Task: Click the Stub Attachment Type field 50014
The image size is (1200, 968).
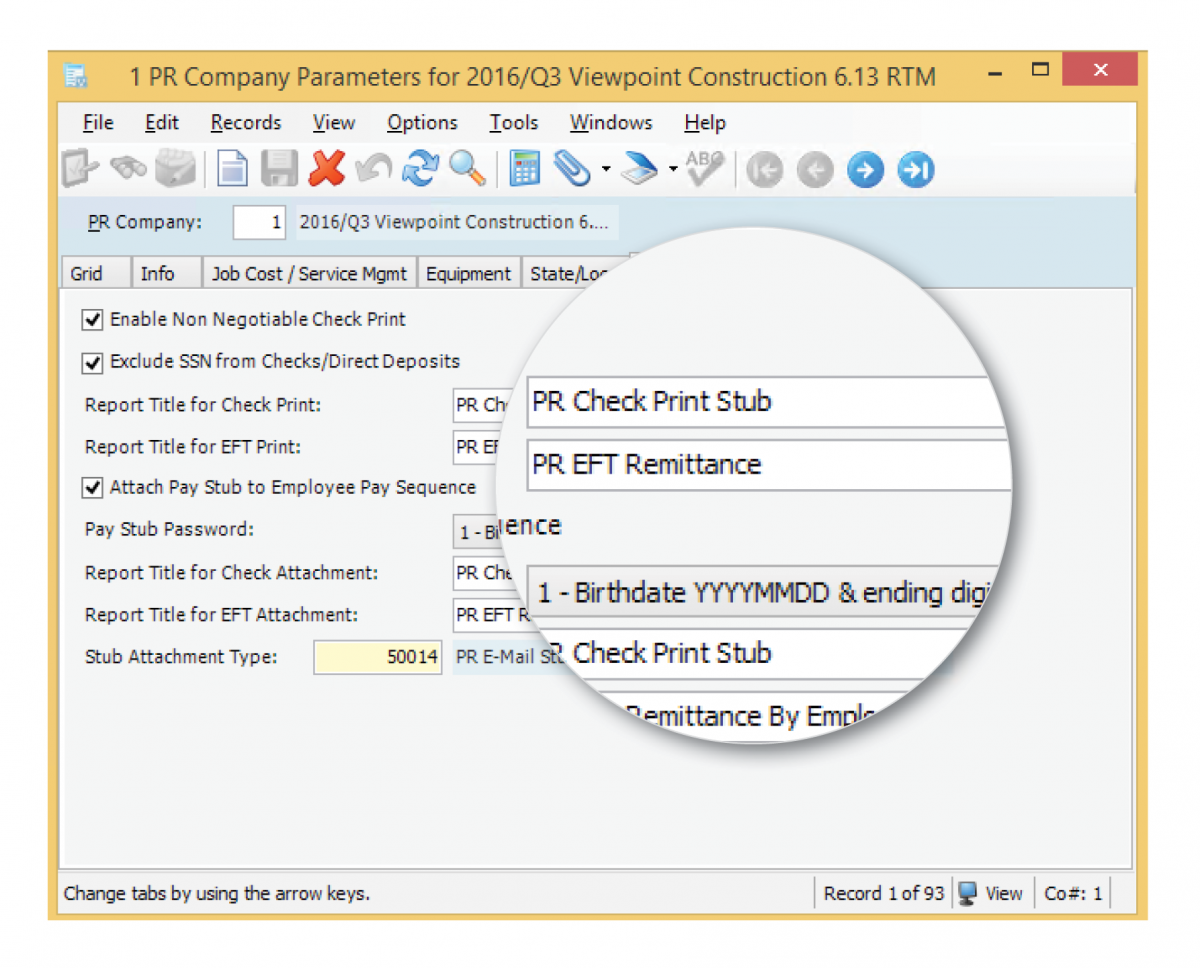Action: [378, 657]
